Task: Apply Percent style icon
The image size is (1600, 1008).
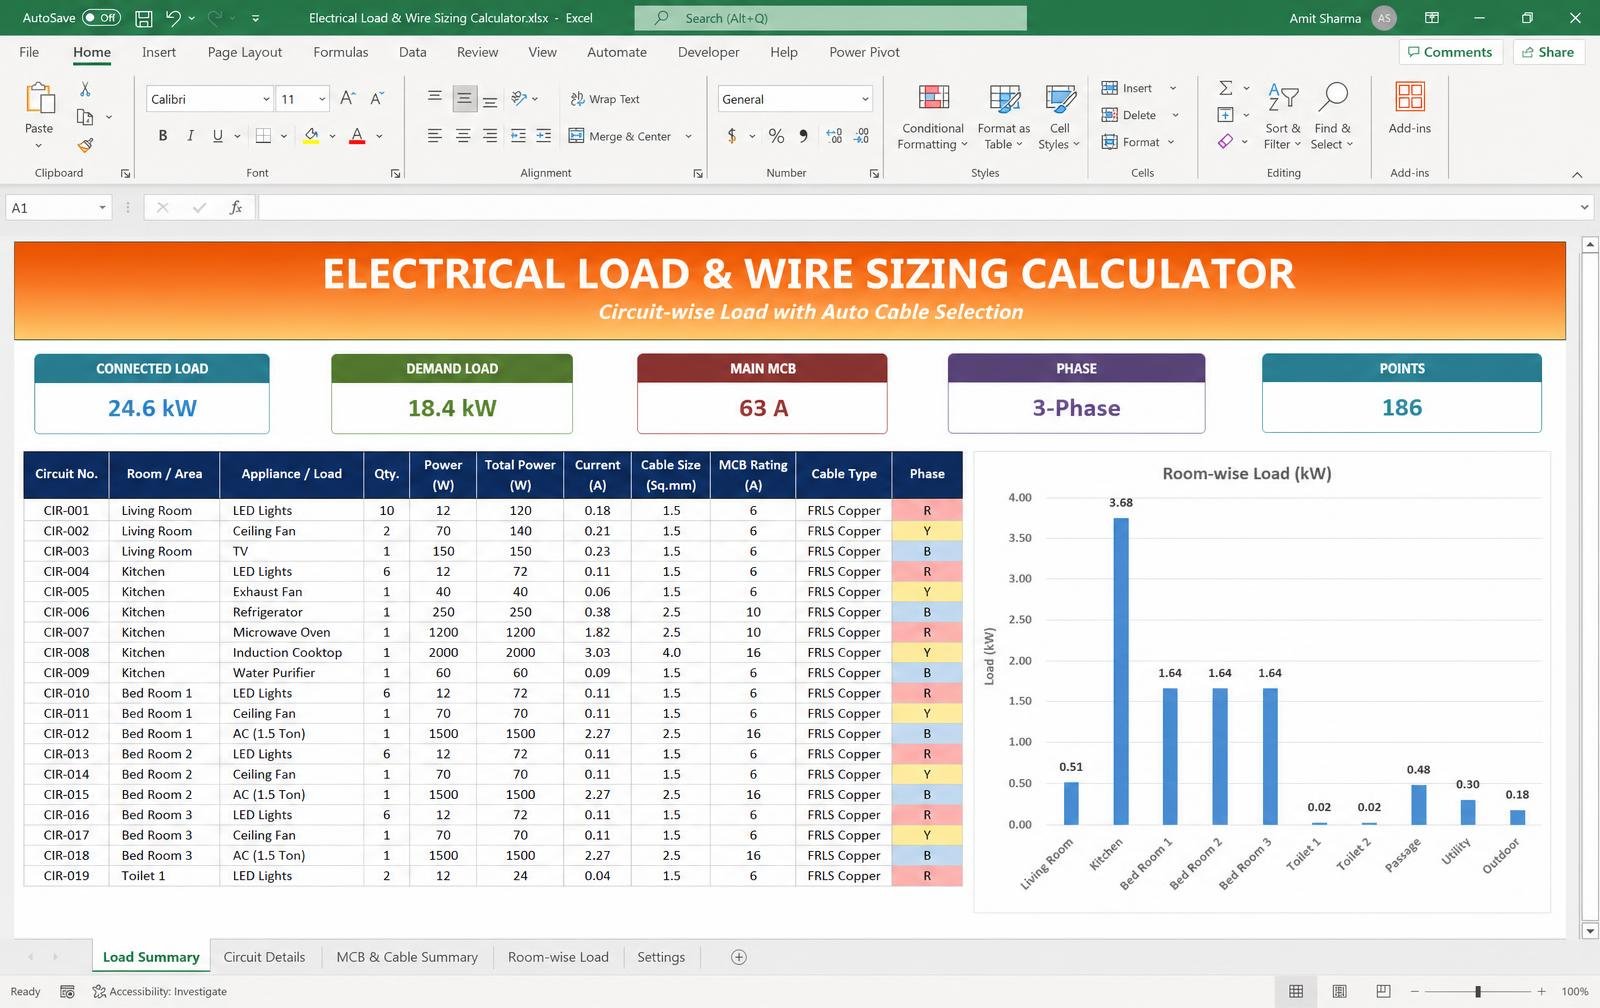Action: pos(776,136)
